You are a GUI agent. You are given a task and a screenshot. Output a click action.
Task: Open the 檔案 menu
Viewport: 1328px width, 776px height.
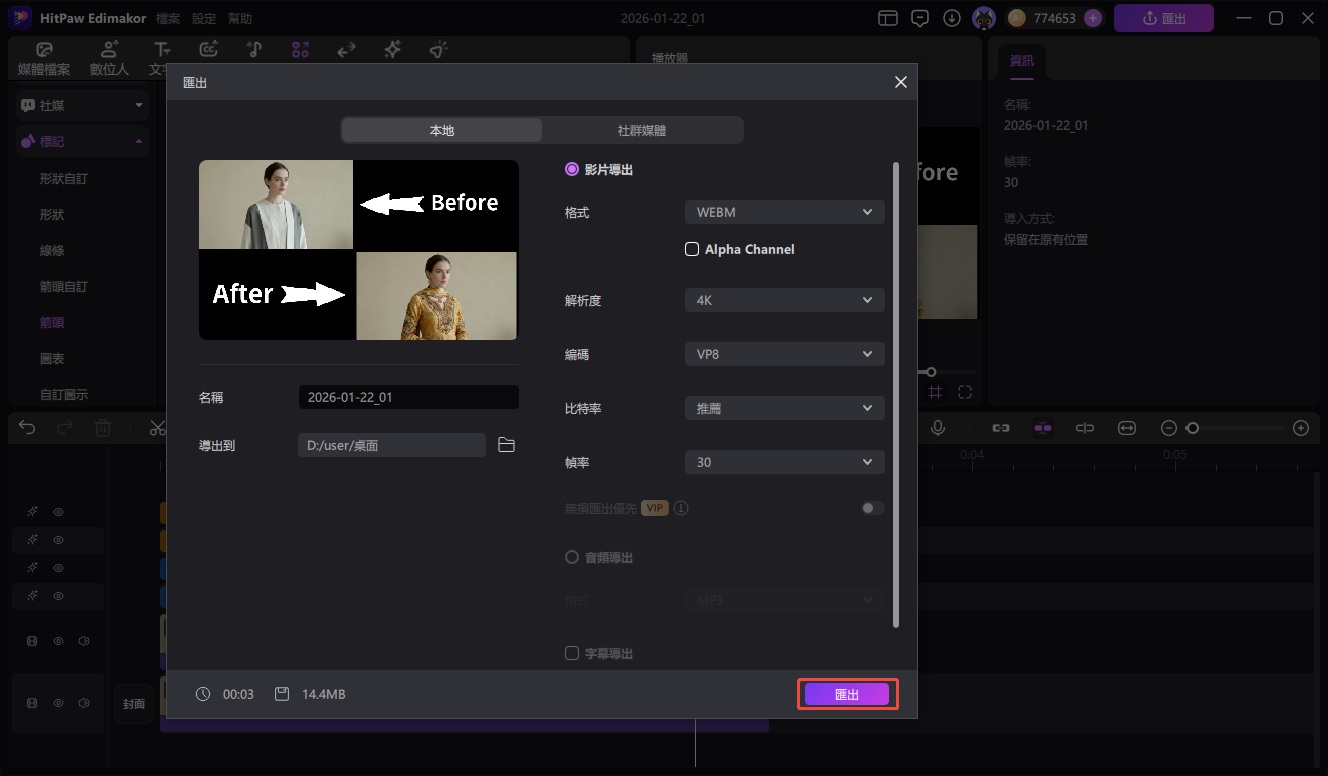168,19
